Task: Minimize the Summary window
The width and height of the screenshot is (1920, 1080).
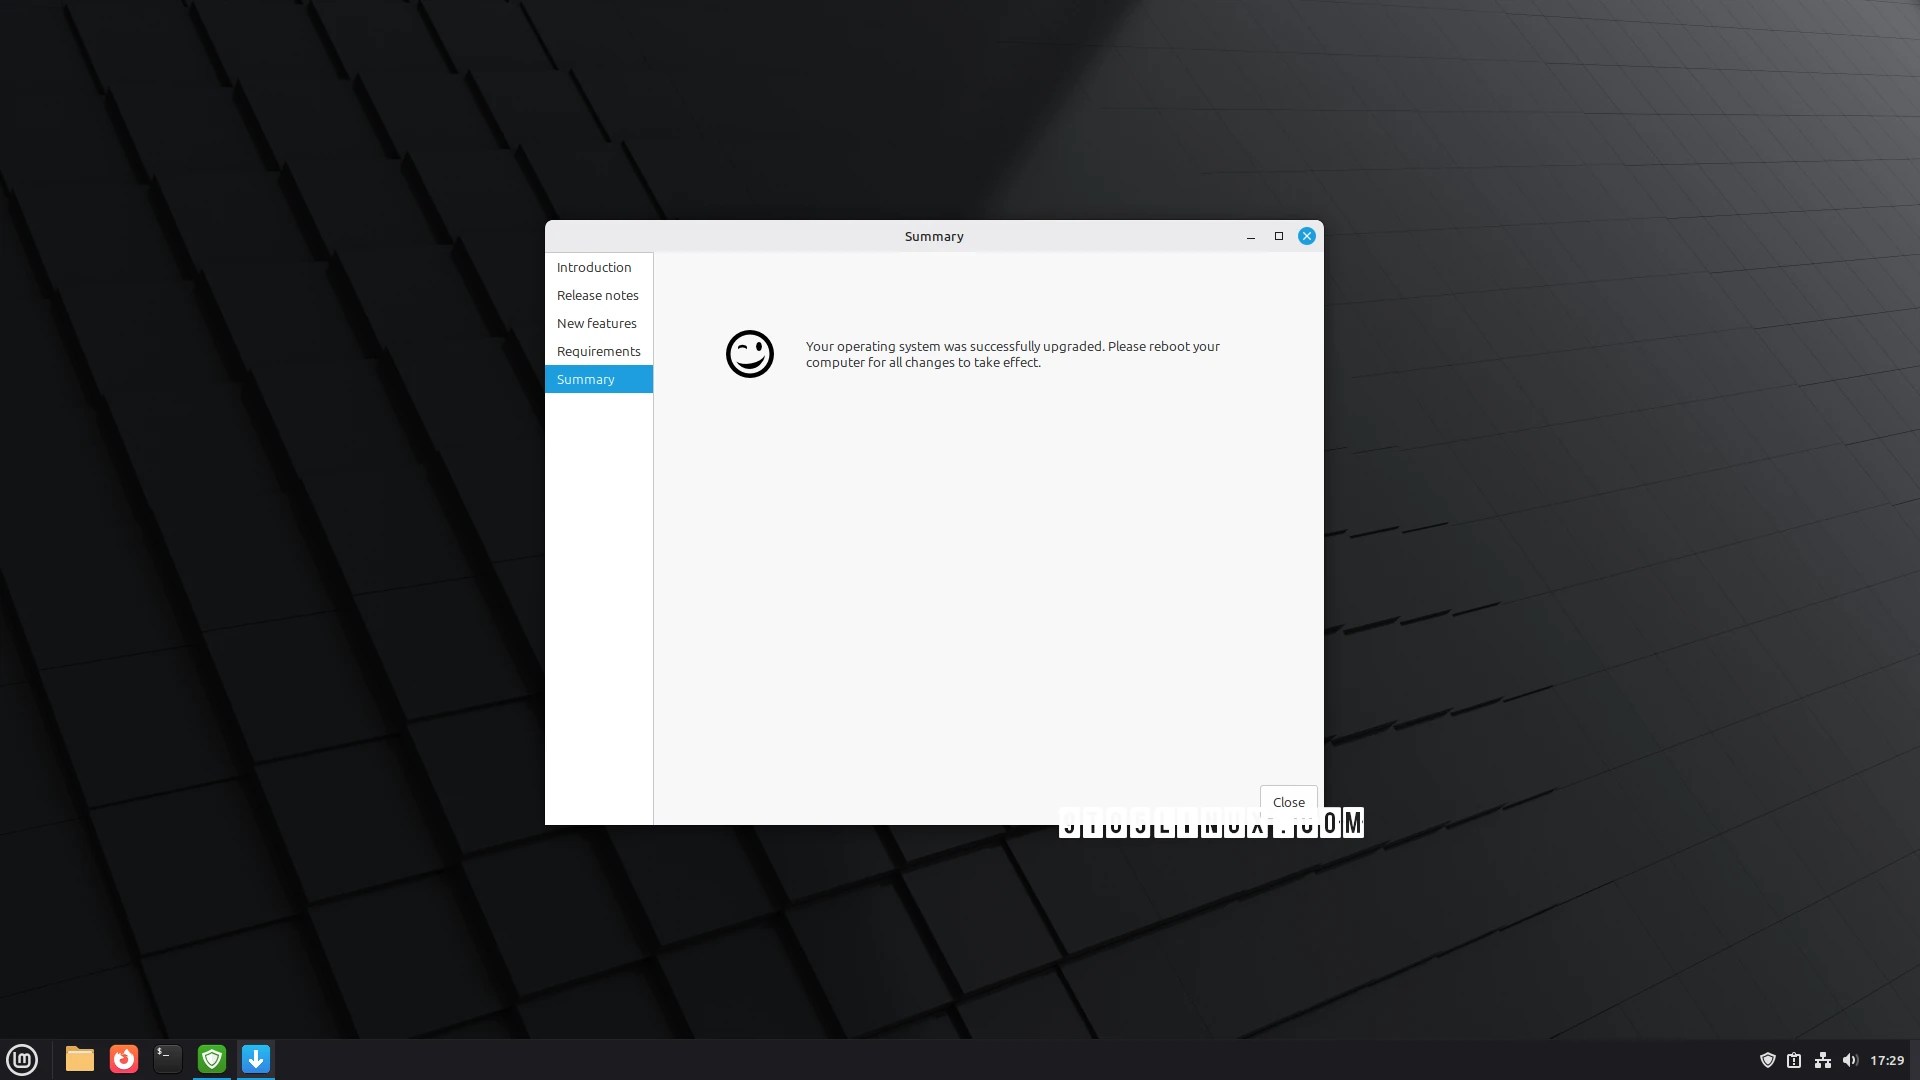Action: tap(1251, 237)
